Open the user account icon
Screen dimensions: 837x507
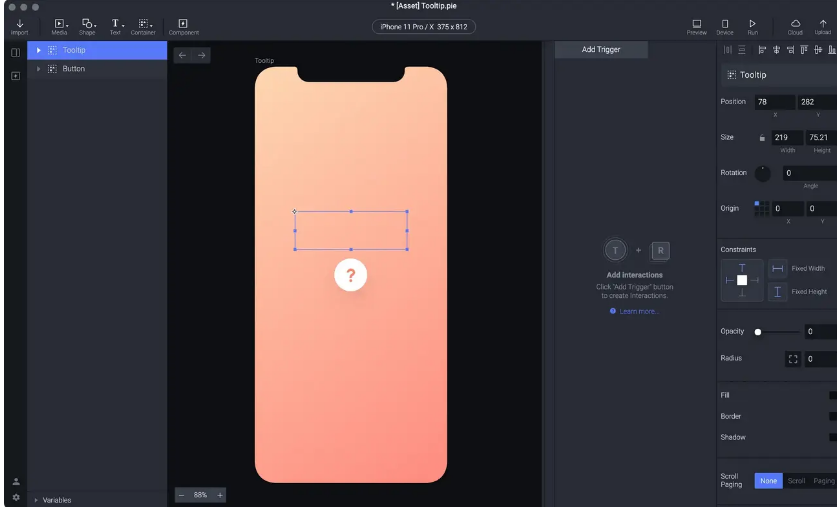point(16,481)
